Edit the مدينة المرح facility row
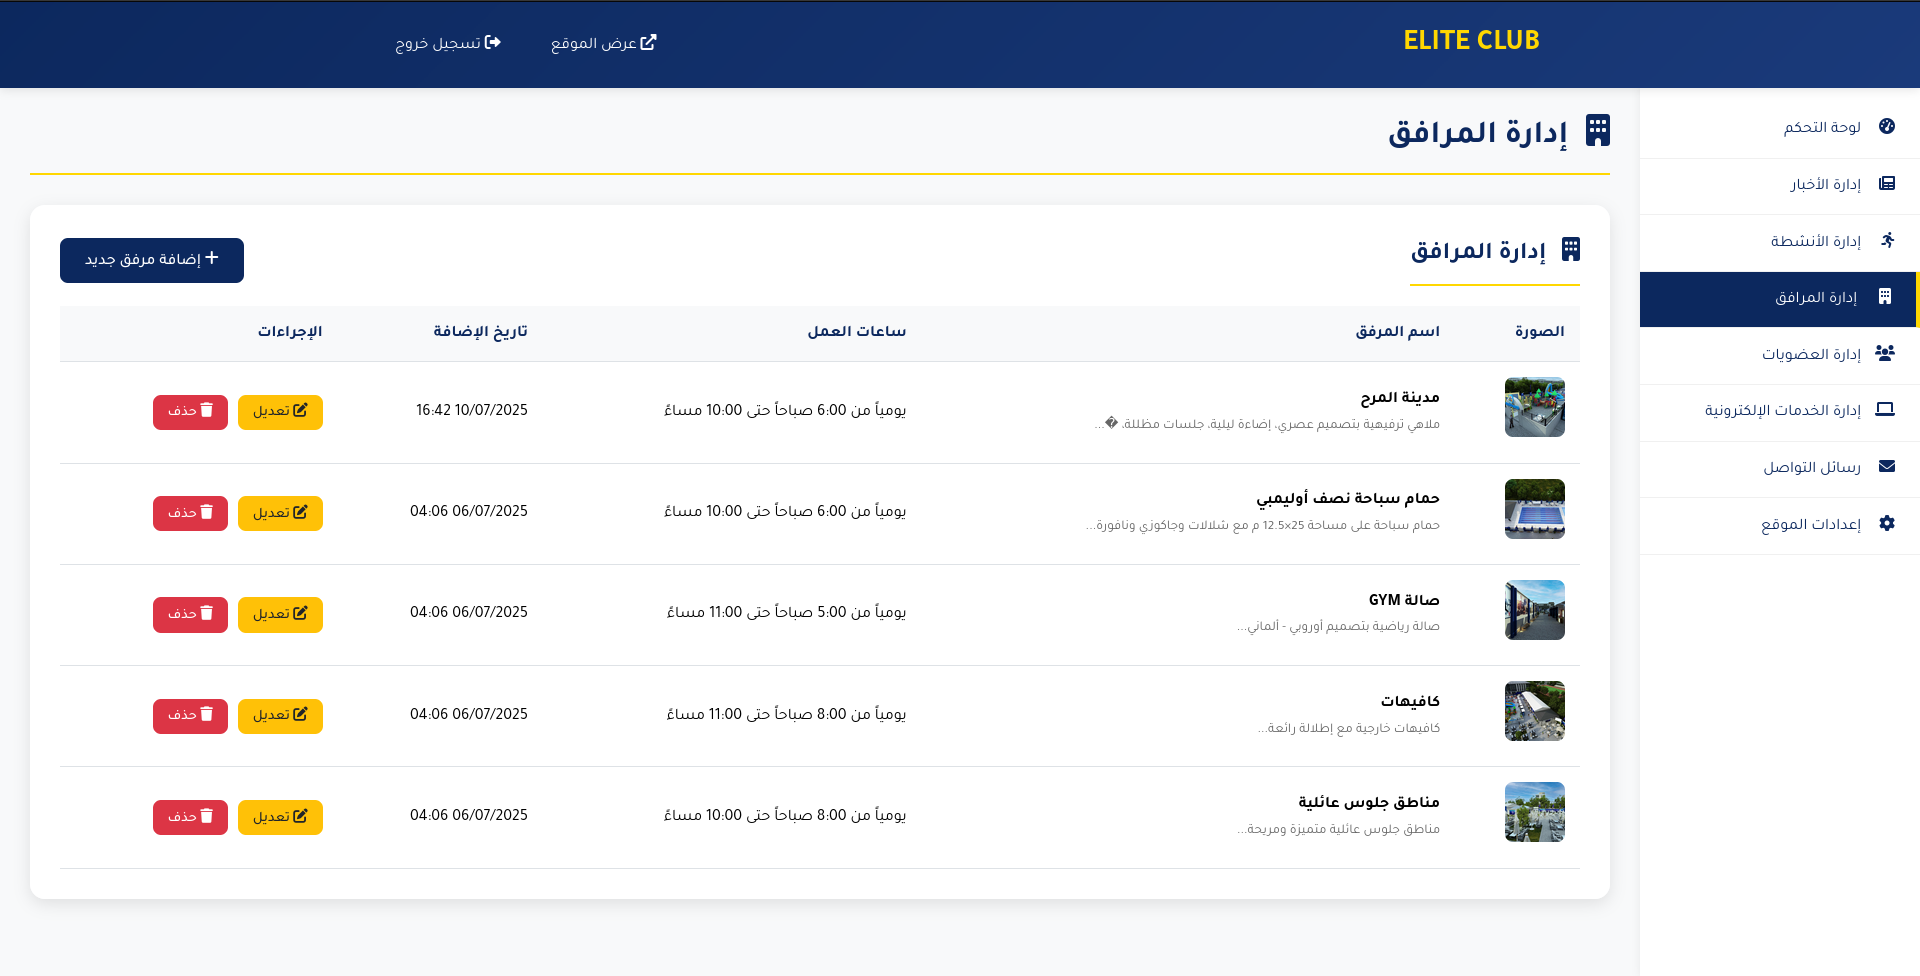This screenshot has height=976, width=1920. click(280, 412)
